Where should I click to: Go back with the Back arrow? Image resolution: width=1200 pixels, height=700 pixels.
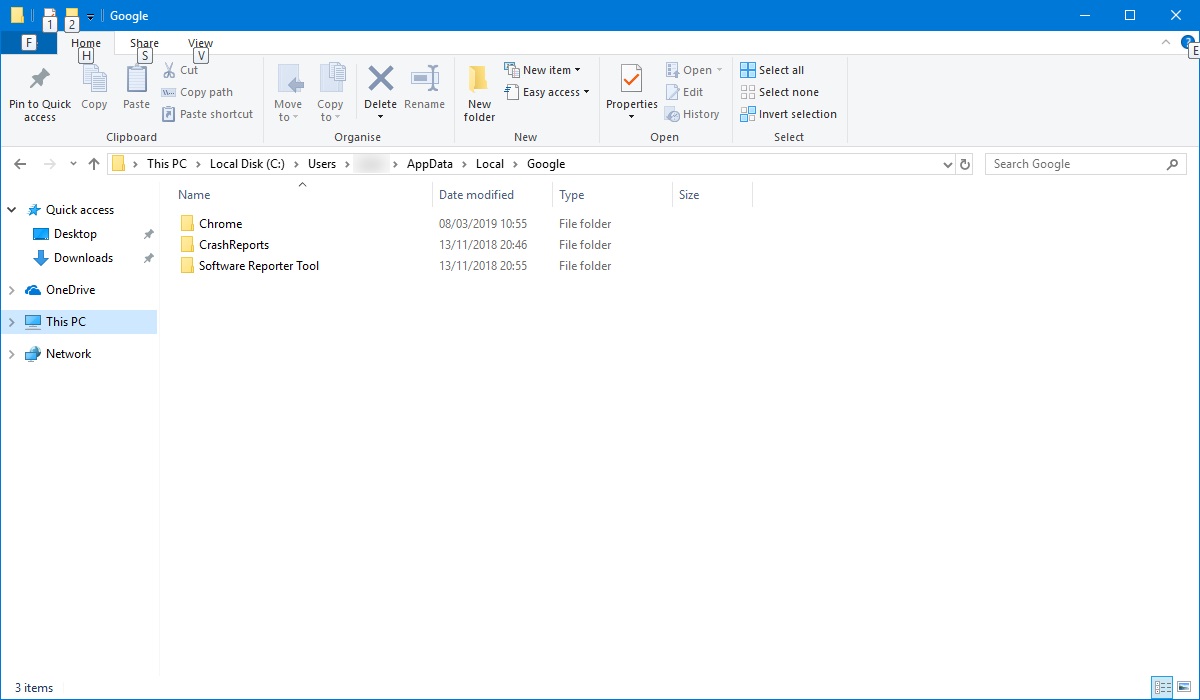click(x=21, y=164)
